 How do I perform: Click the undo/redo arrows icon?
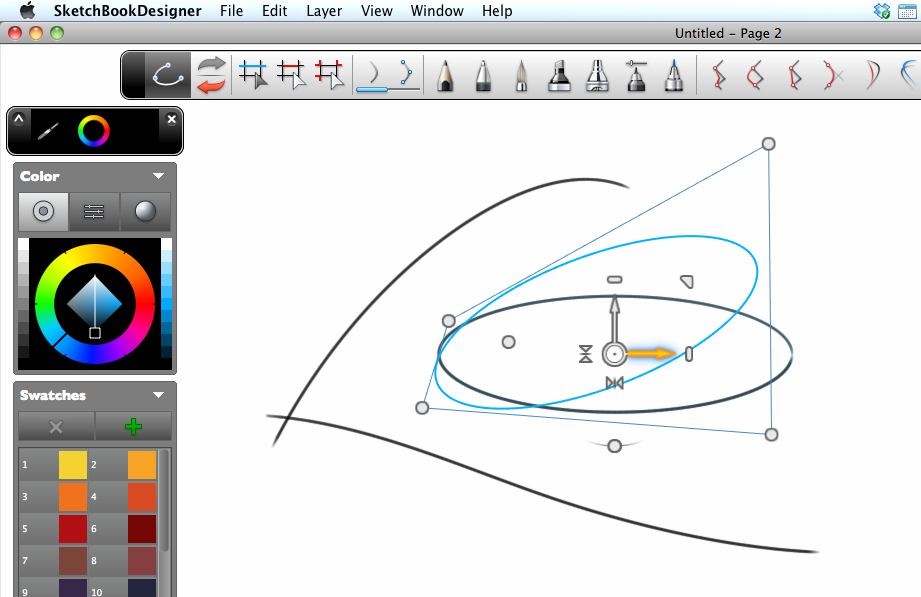(210, 75)
